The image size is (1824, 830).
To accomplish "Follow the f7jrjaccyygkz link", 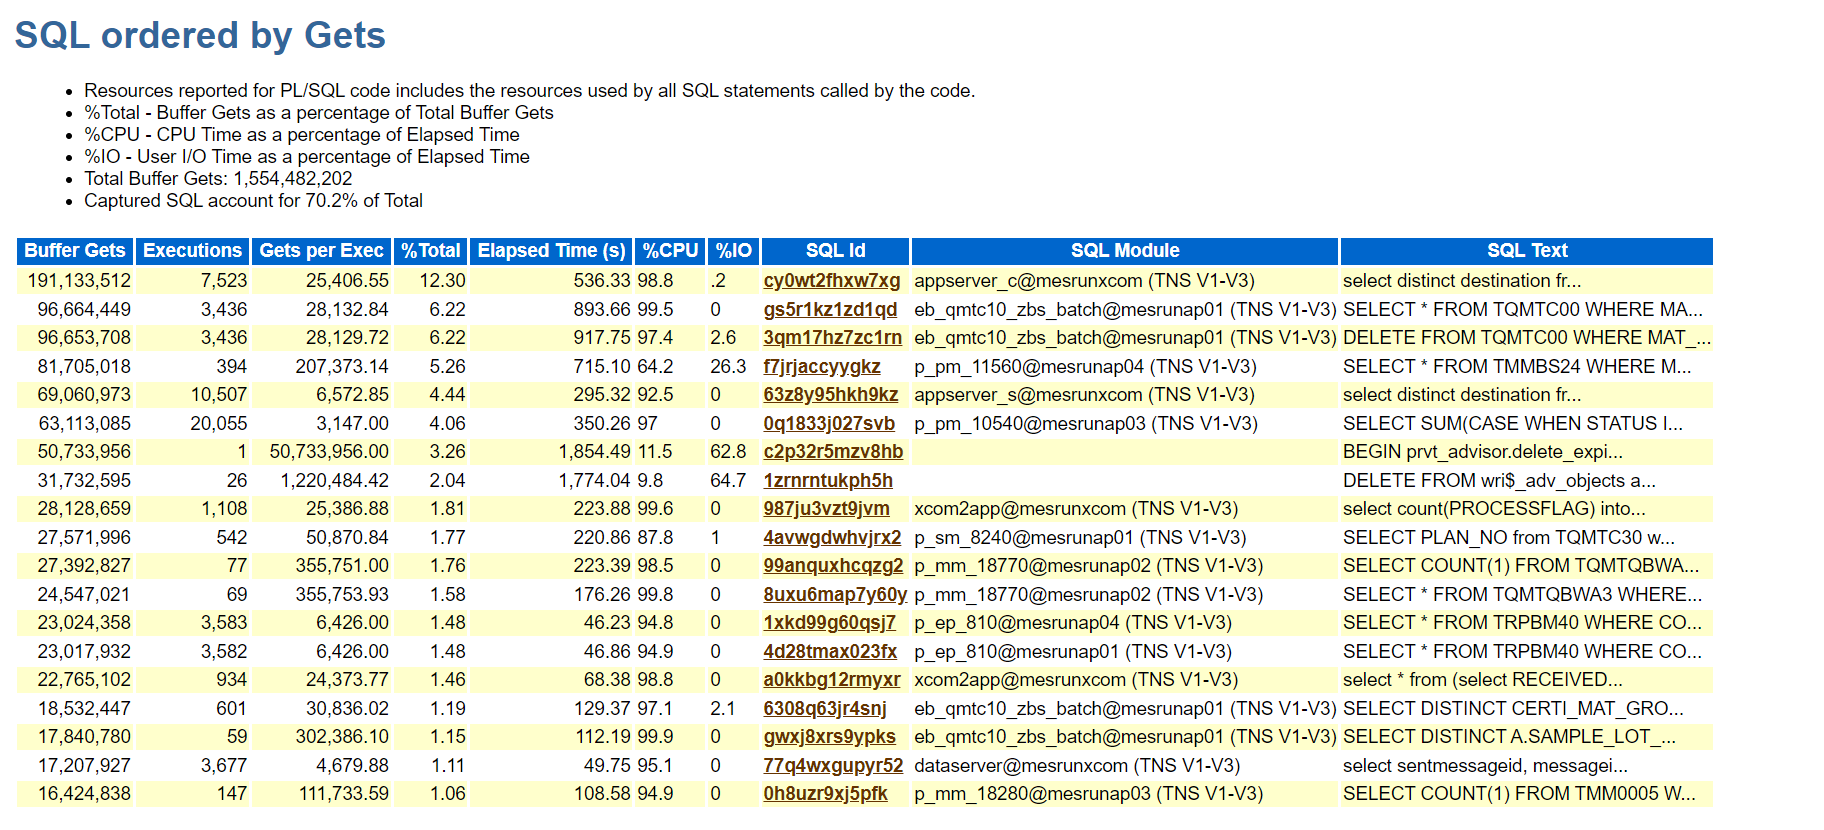I will (821, 367).
